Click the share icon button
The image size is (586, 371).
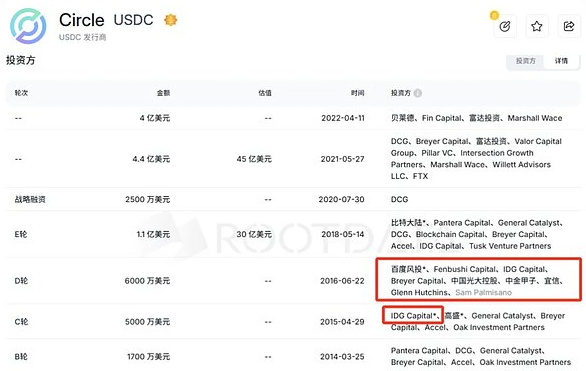(x=569, y=26)
